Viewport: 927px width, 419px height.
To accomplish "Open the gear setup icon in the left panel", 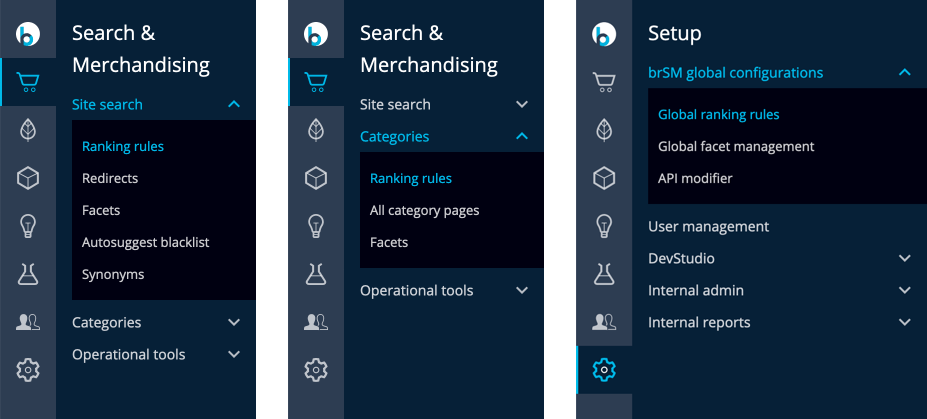I will pyautogui.click(x=28, y=370).
